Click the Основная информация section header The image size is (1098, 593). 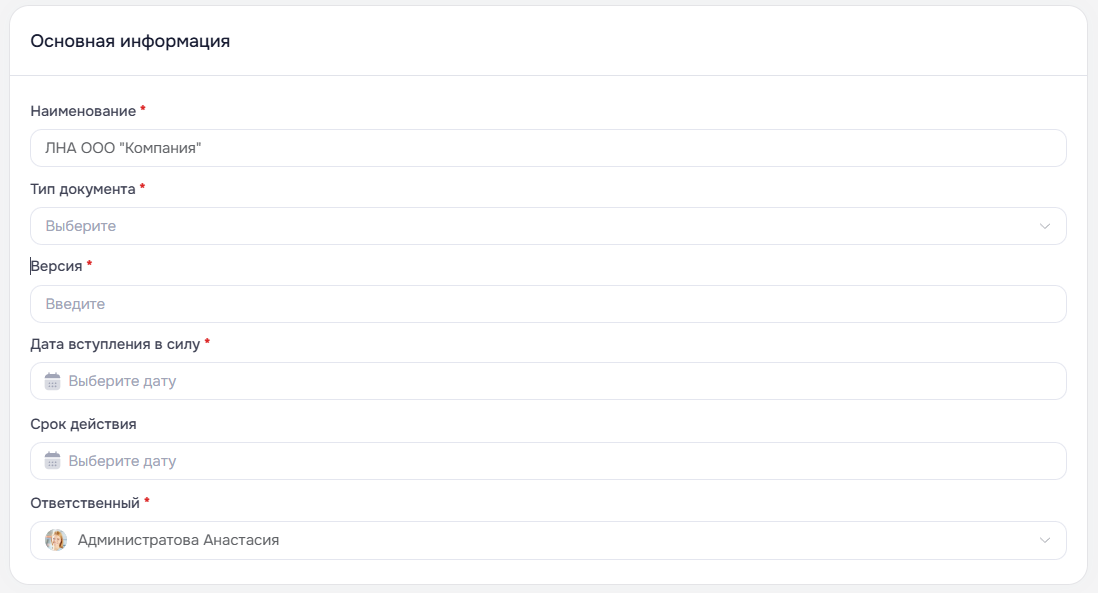(x=130, y=41)
